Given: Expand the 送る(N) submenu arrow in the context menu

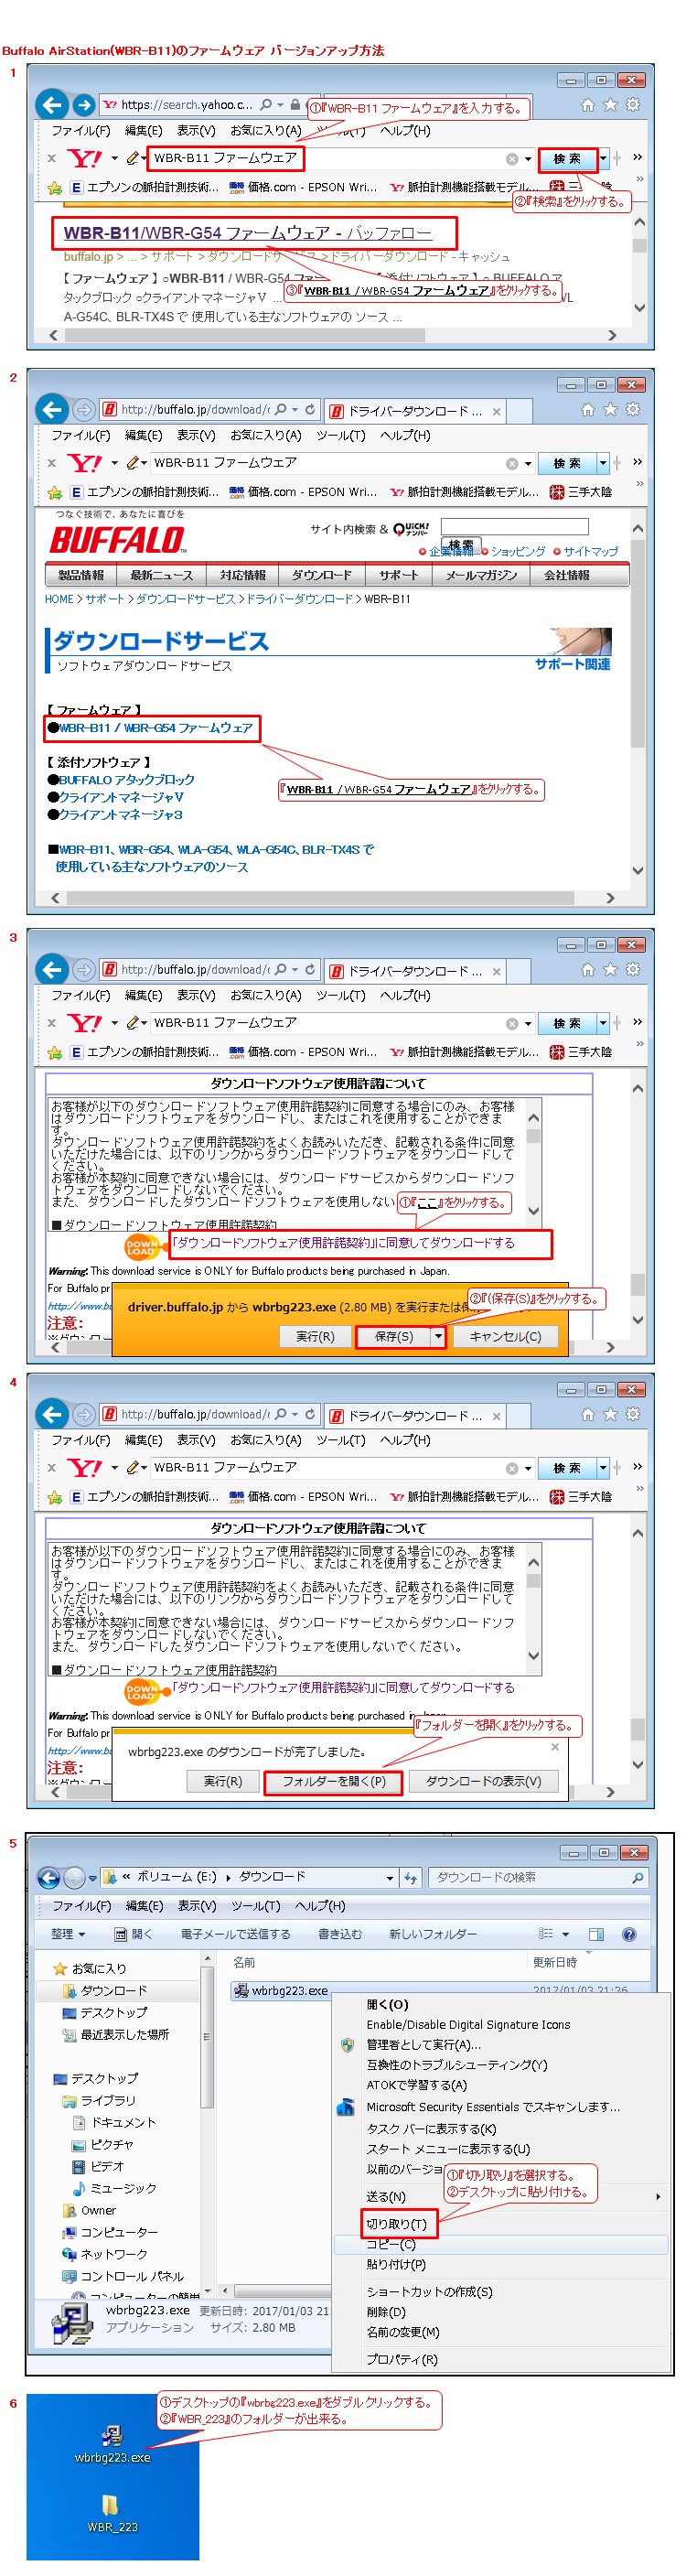Looking at the screenshot, I should (658, 2197).
